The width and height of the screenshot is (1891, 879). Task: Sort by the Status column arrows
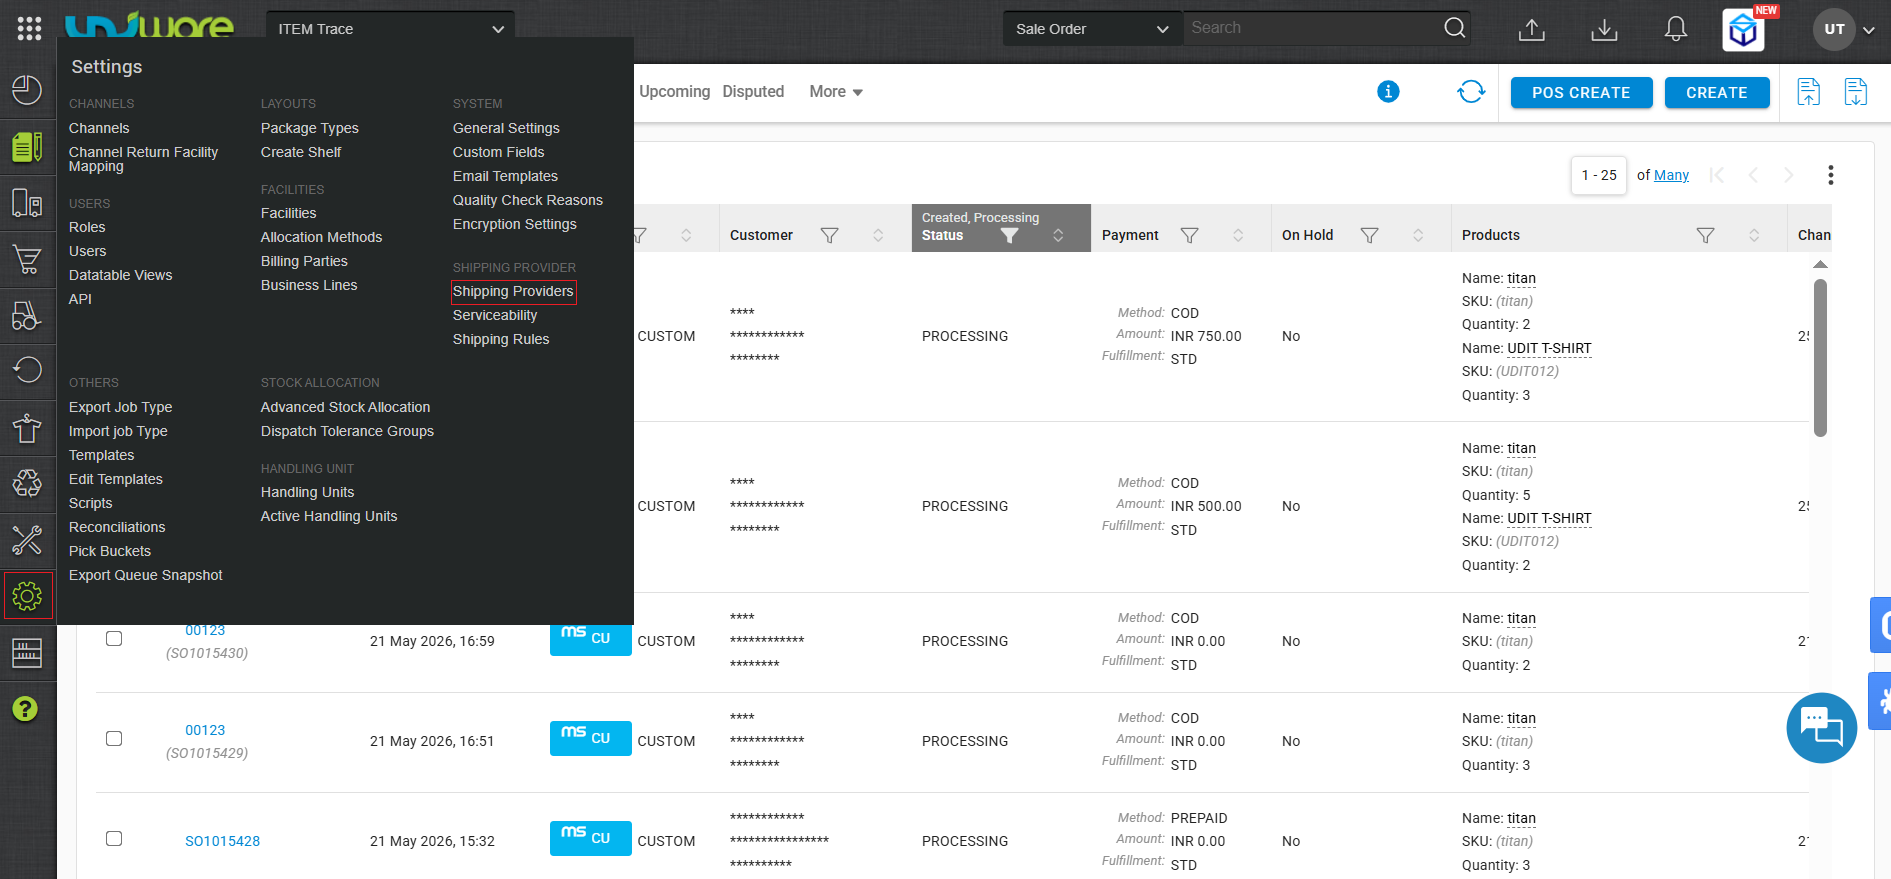(1058, 235)
